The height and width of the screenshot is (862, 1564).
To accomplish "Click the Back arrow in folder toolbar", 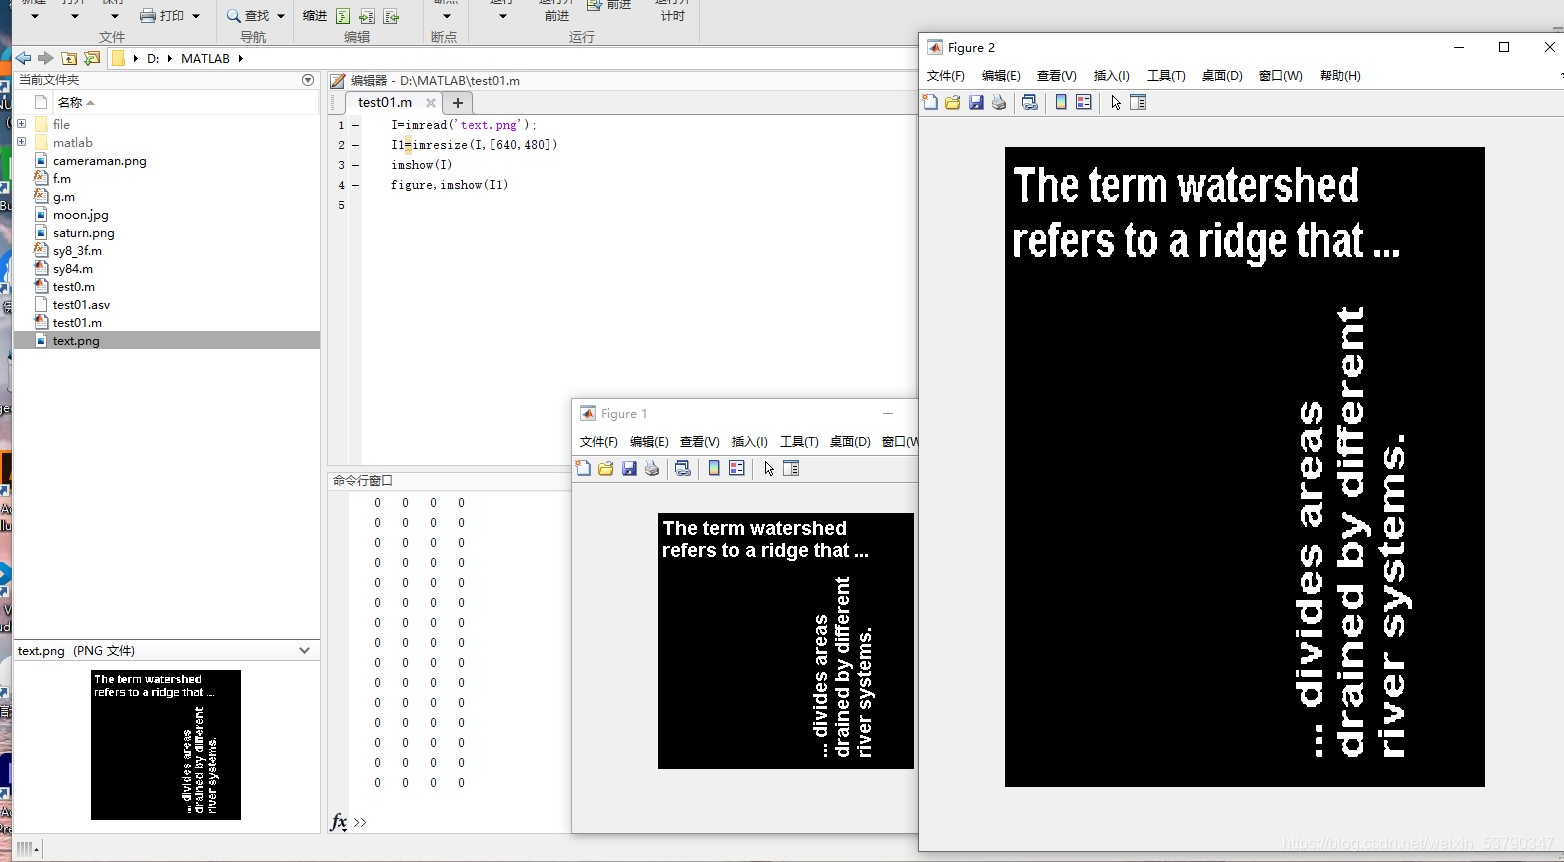I will [23, 58].
